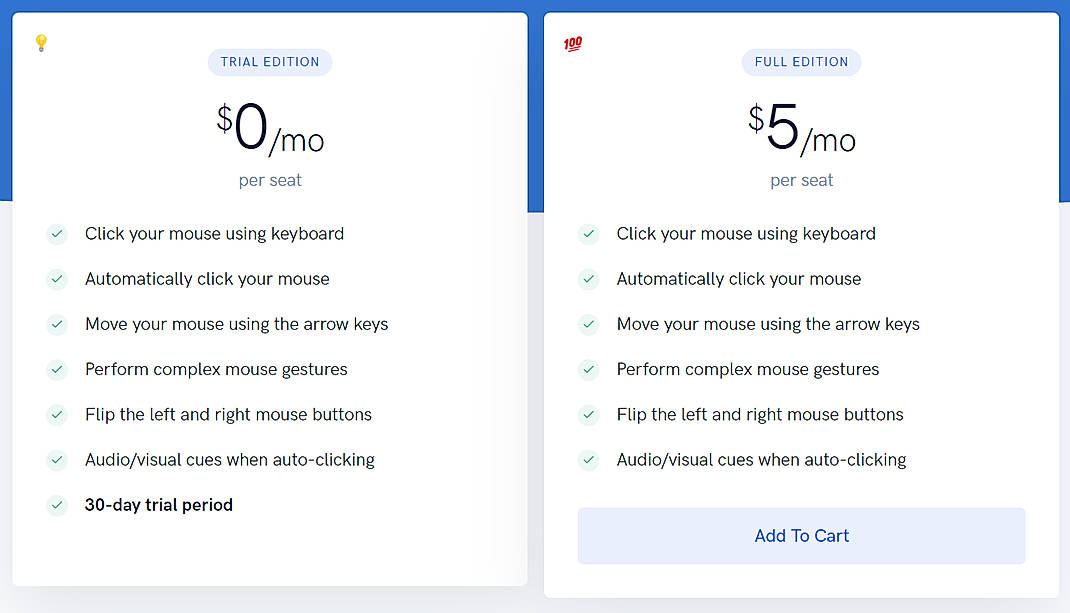
Task: Click "Flip the left and right mouse buttons" on Full Edition
Action: (x=760, y=415)
